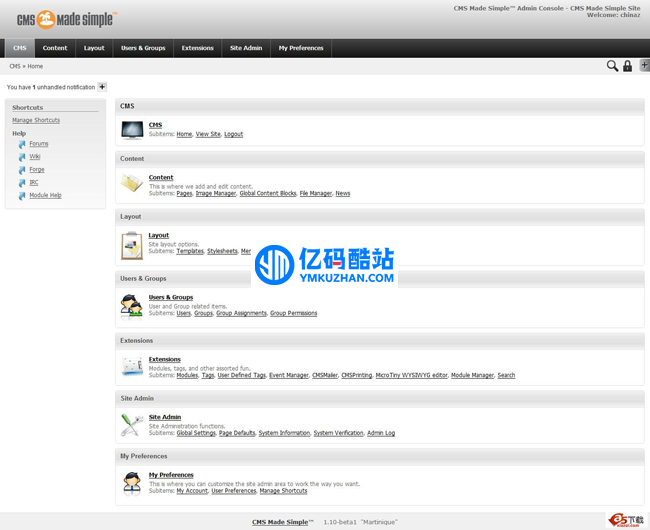Image resolution: width=650 pixels, height=530 pixels.
Task: Open the My Preferences menu tab
Action: click(x=301, y=48)
